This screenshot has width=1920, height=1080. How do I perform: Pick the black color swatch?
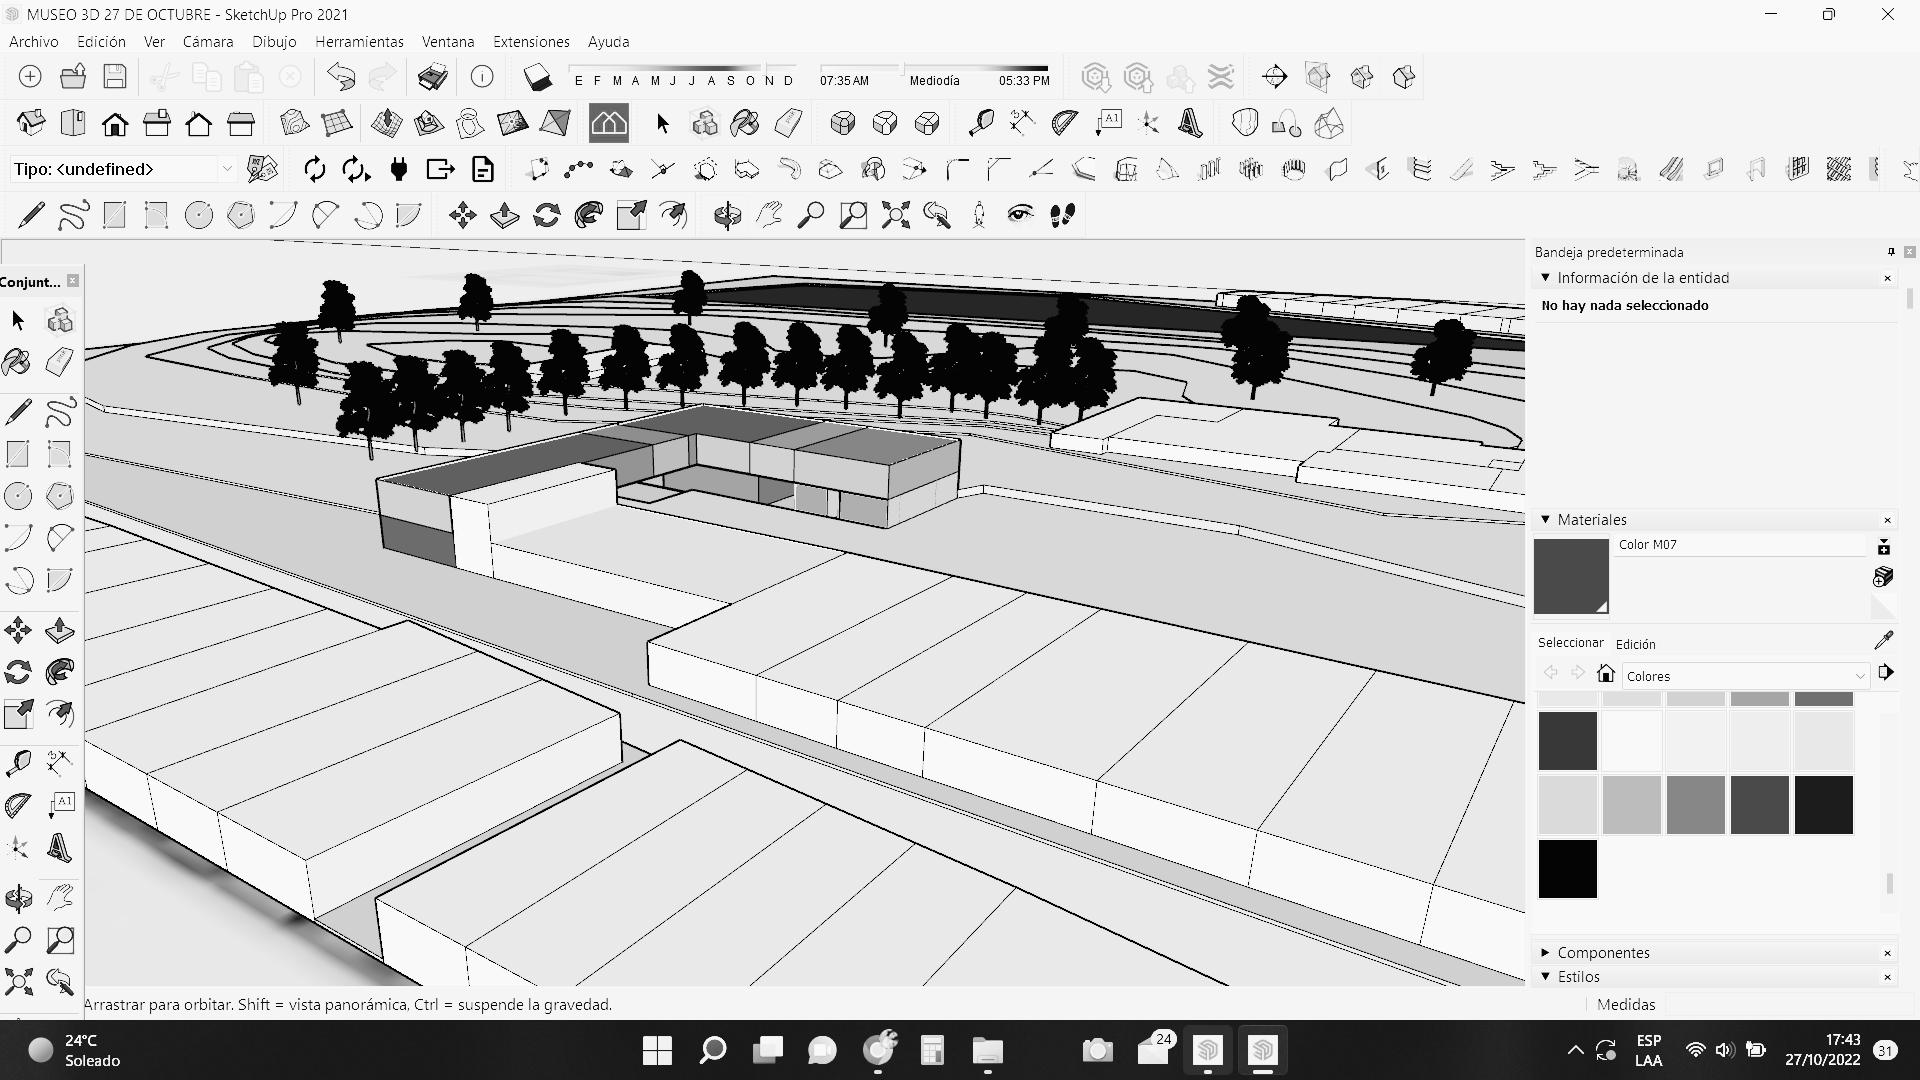click(1567, 869)
